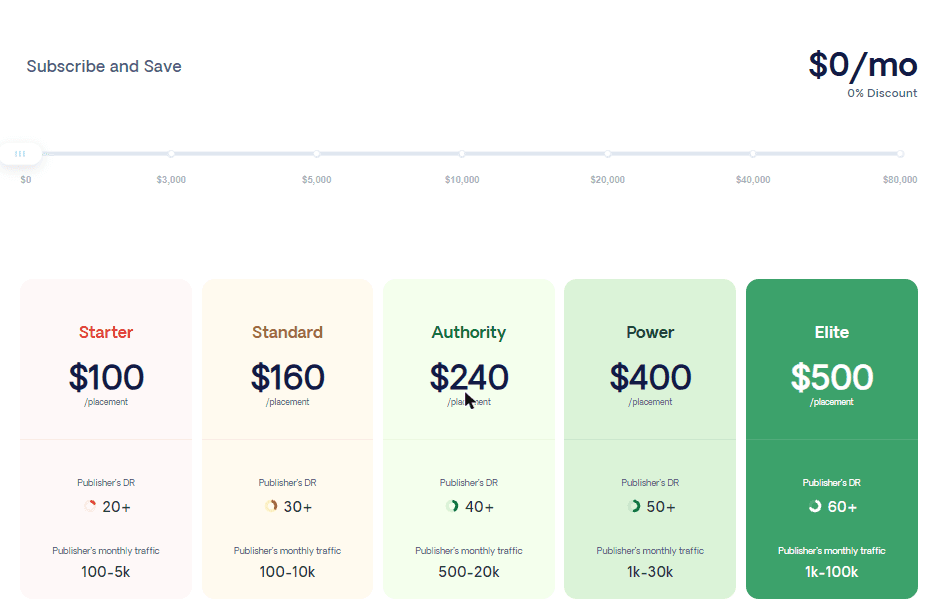Screen dimensions: 931x612
Task: Click the $80,000 slider label
Action: (x=900, y=179)
